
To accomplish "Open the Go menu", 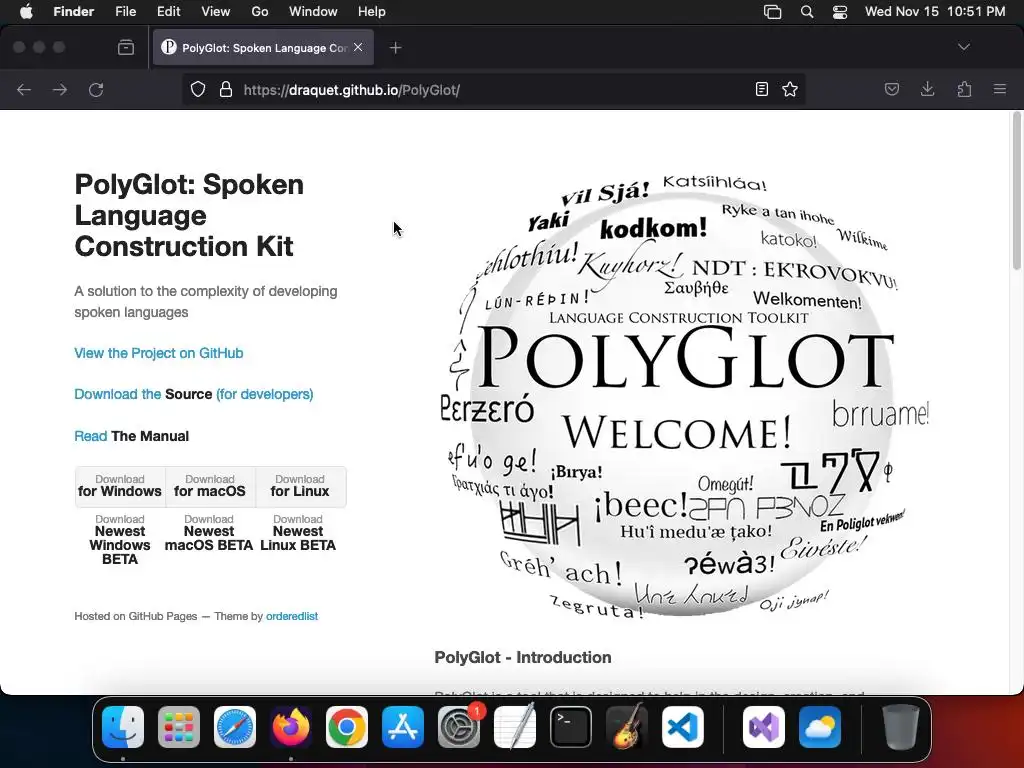I will 260,12.
